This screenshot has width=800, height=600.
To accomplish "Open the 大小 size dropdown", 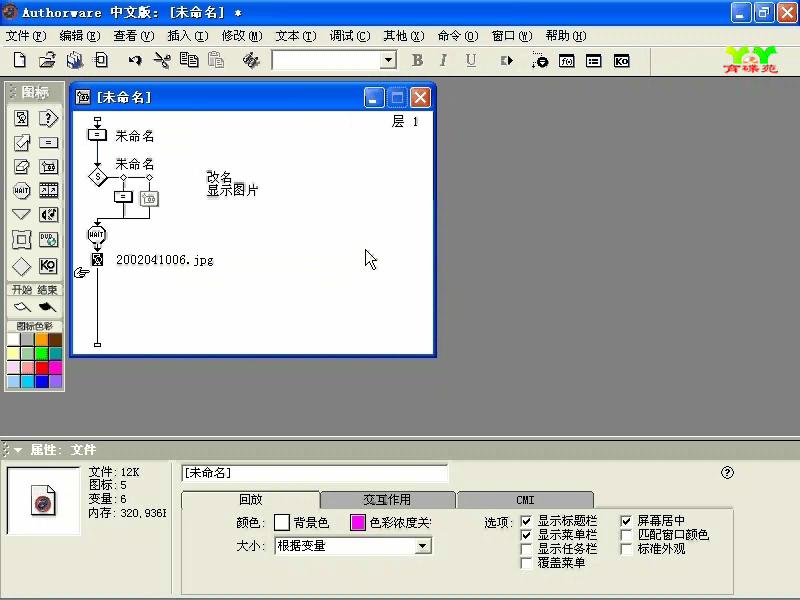I will coord(422,546).
